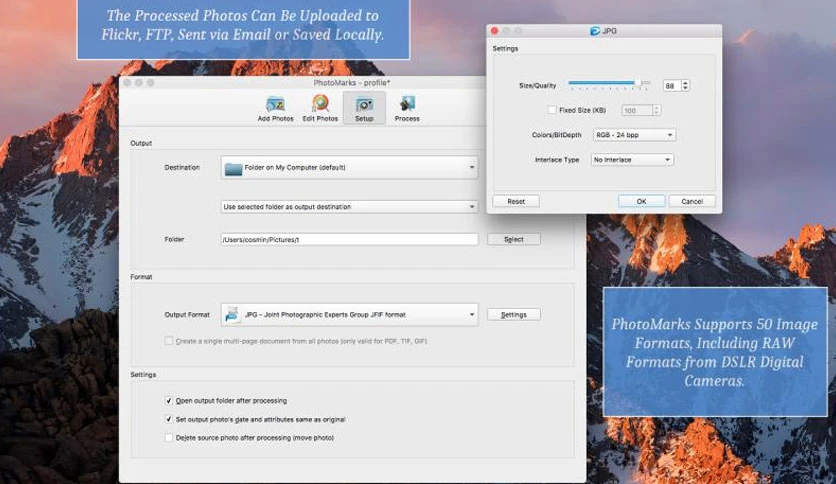Click the Output Format Settings button
Viewport: 836px width, 484px height.
coord(513,314)
